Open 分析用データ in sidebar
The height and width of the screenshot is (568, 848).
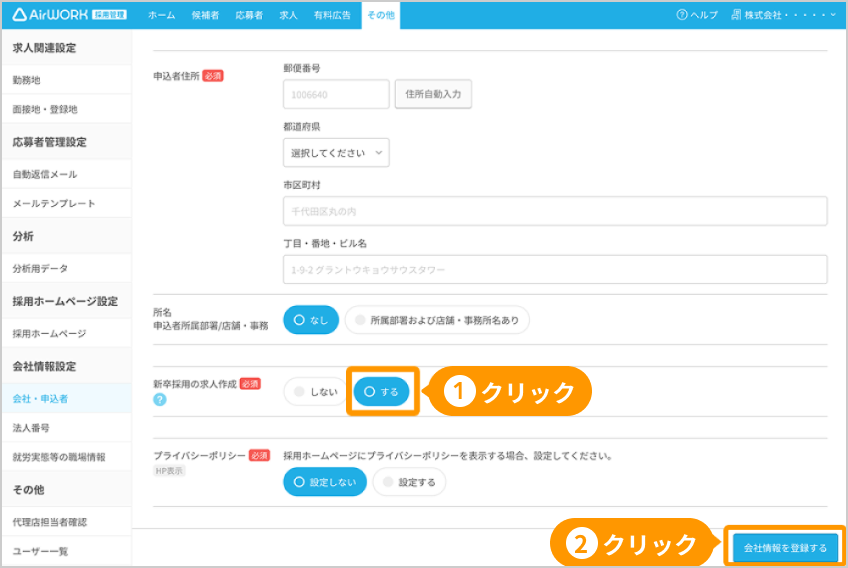coord(67,268)
